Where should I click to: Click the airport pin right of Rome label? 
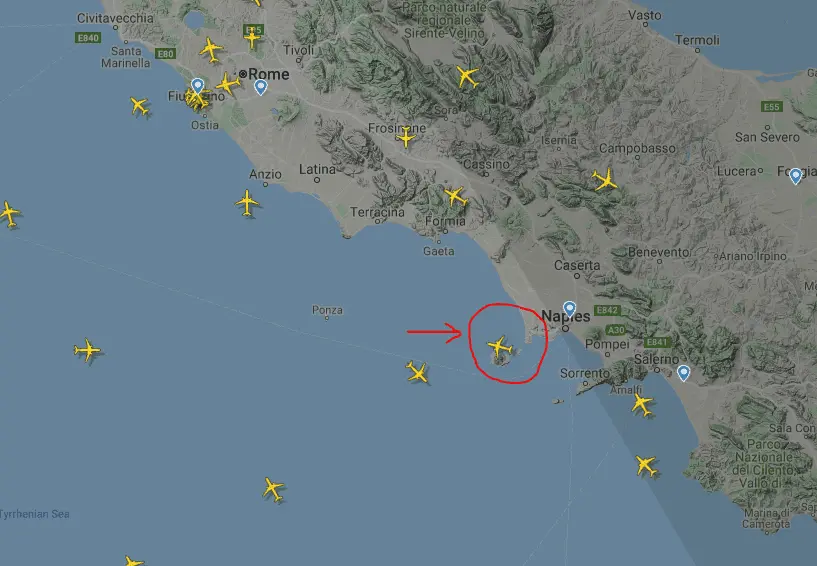[261, 87]
